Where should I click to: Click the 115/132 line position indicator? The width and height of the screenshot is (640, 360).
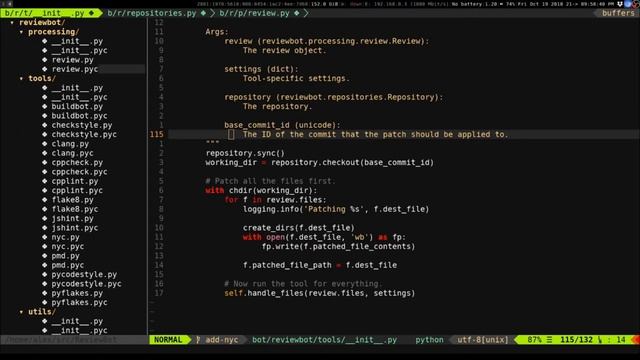(x=576, y=340)
